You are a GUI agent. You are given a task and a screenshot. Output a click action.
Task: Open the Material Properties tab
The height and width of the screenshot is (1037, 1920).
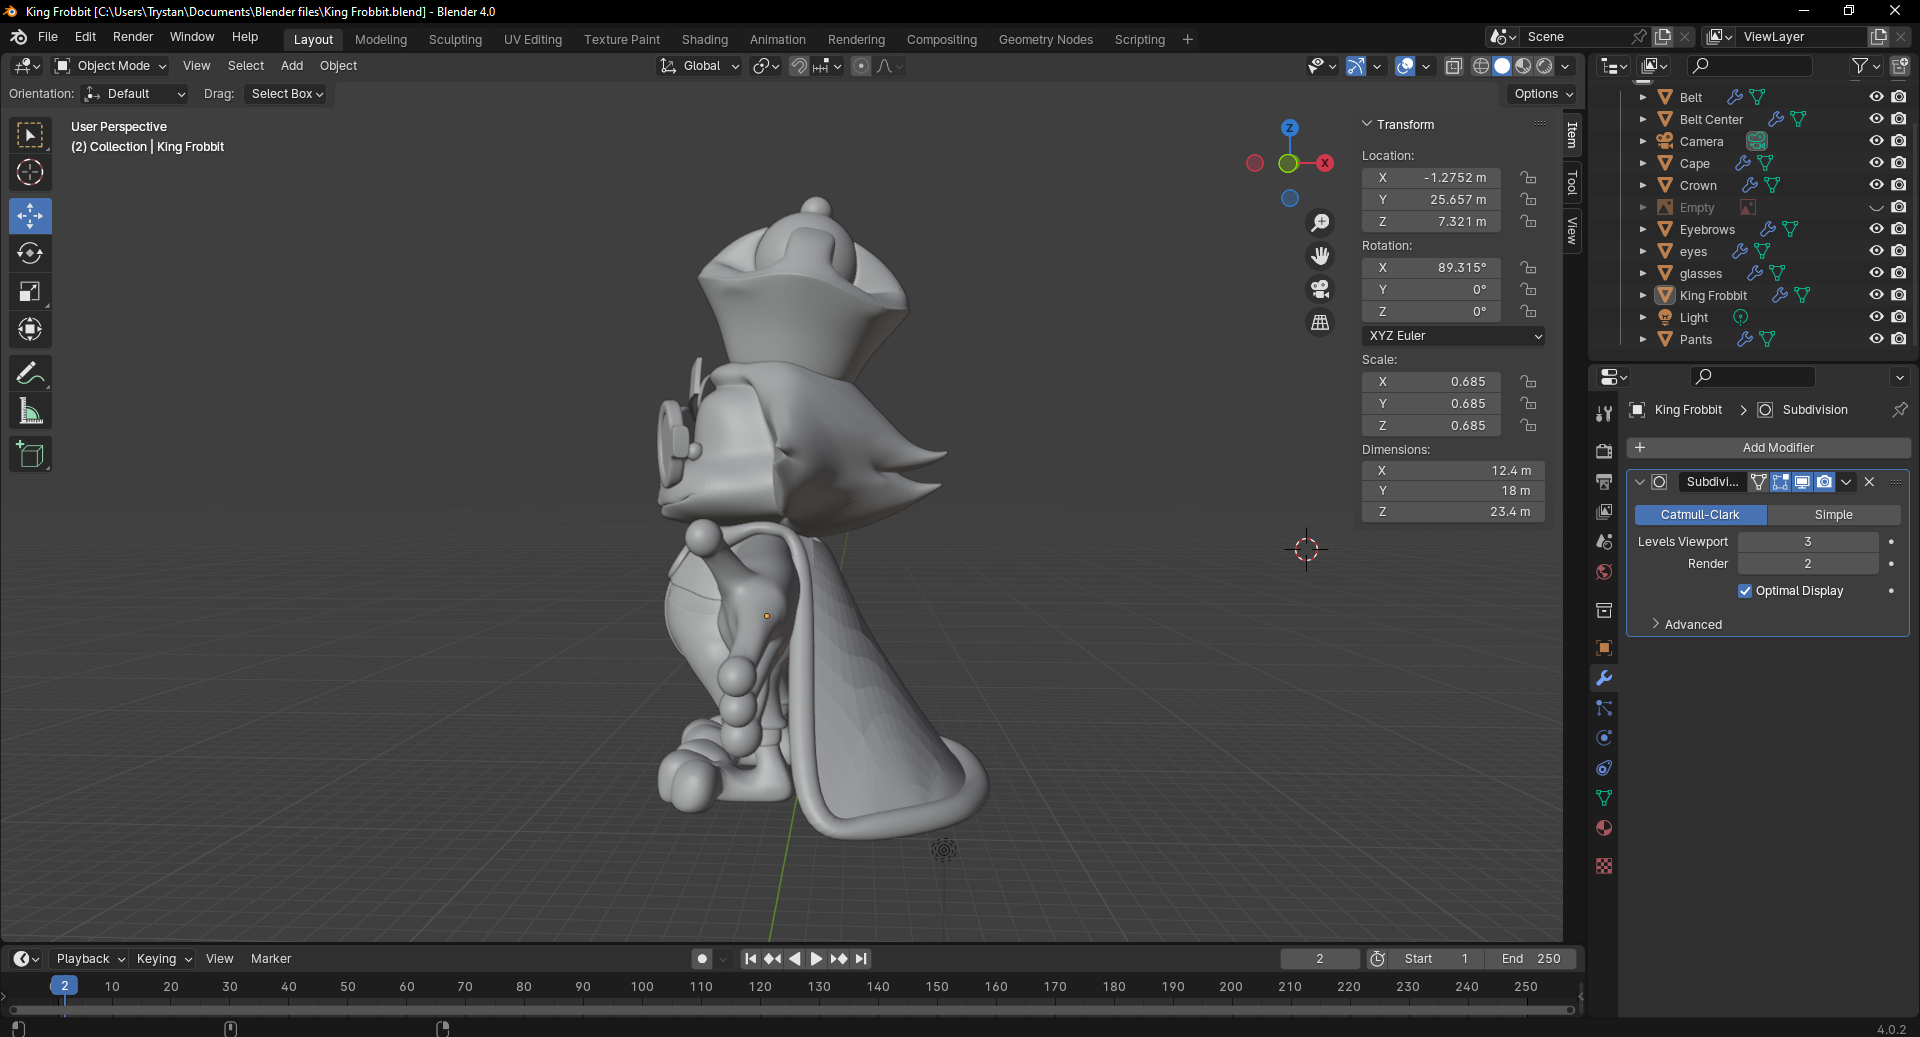click(x=1604, y=828)
